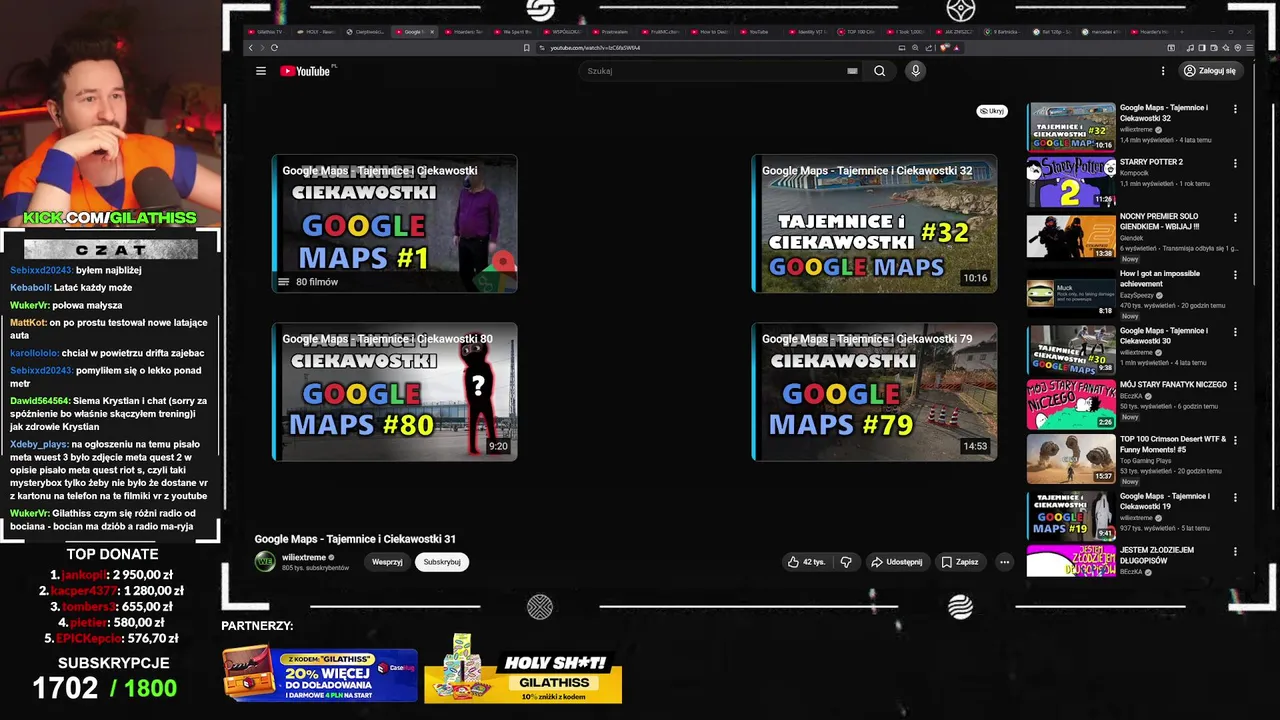
Task: Switch to the active Google Maps tab
Action: point(414,32)
